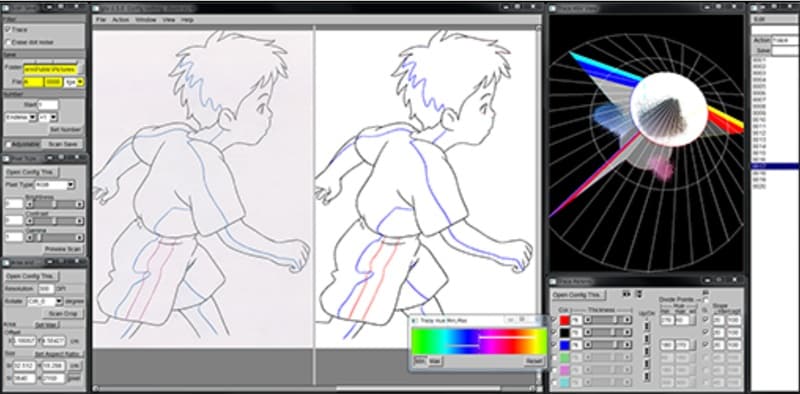Click the green color swatch

tap(565, 358)
